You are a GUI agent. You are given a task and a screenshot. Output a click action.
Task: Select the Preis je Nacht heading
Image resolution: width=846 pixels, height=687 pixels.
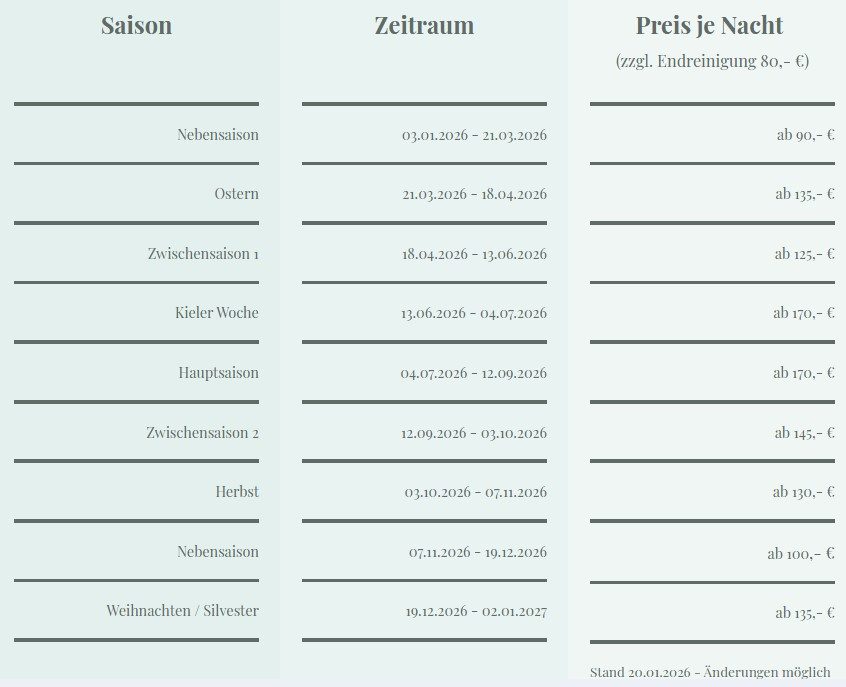(x=709, y=26)
